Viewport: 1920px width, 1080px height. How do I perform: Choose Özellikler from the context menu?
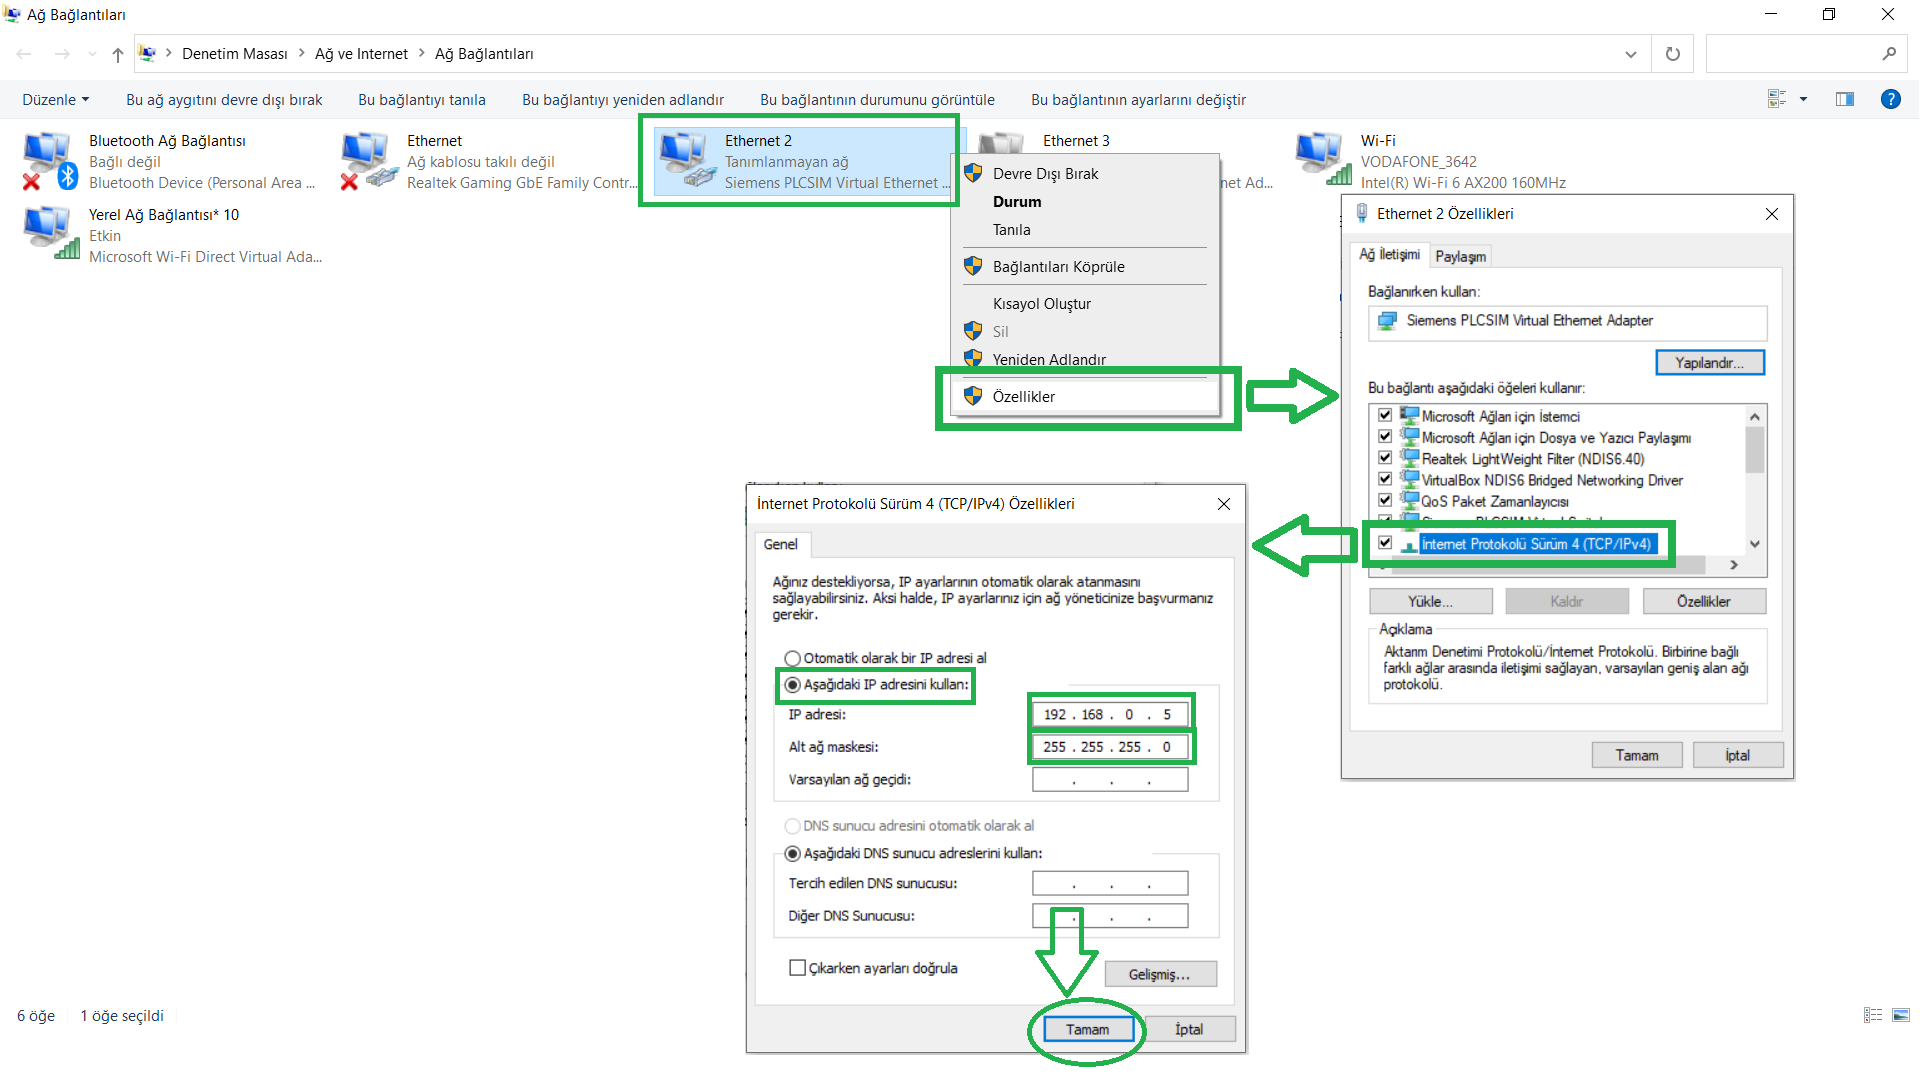pos(1024,397)
